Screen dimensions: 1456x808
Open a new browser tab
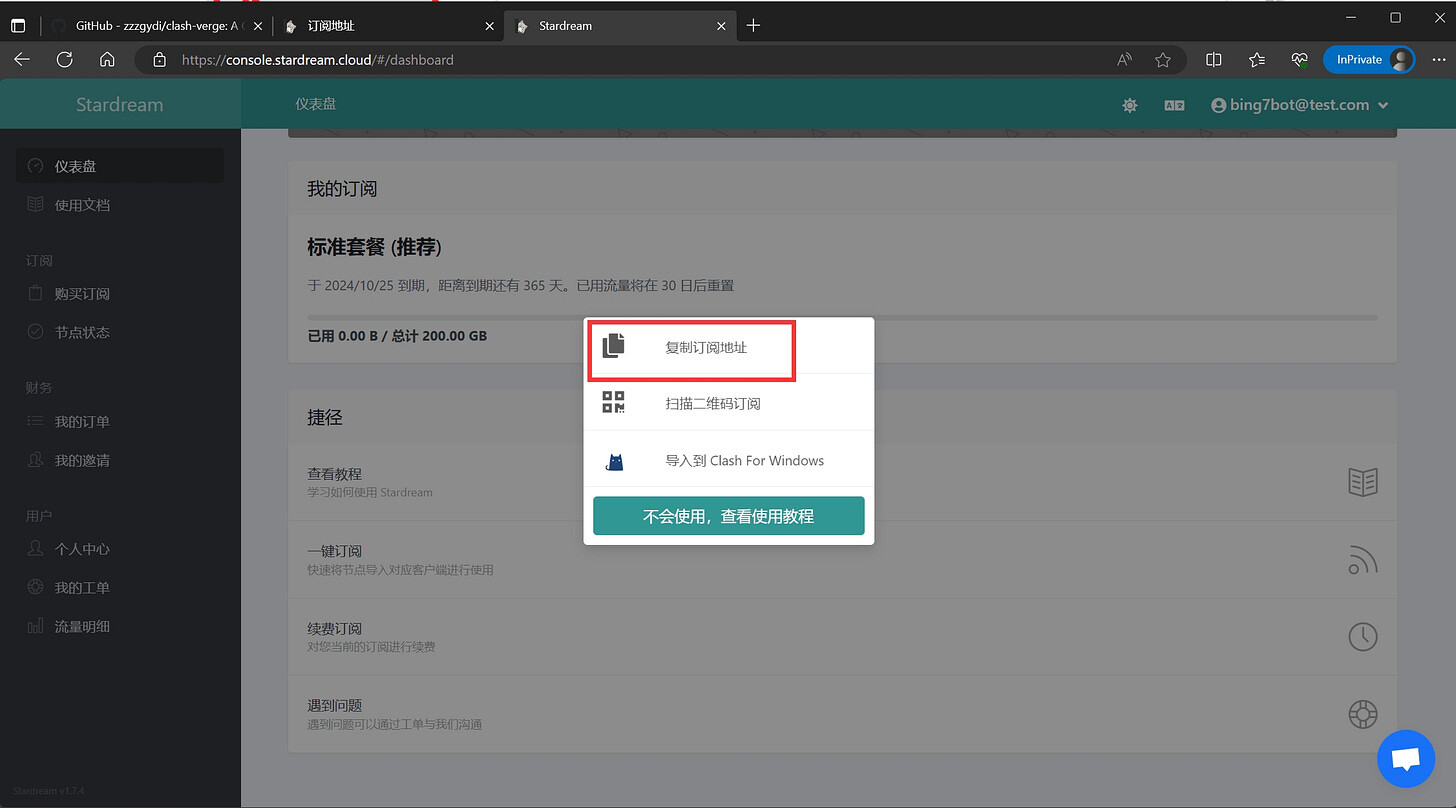click(x=754, y=26)
